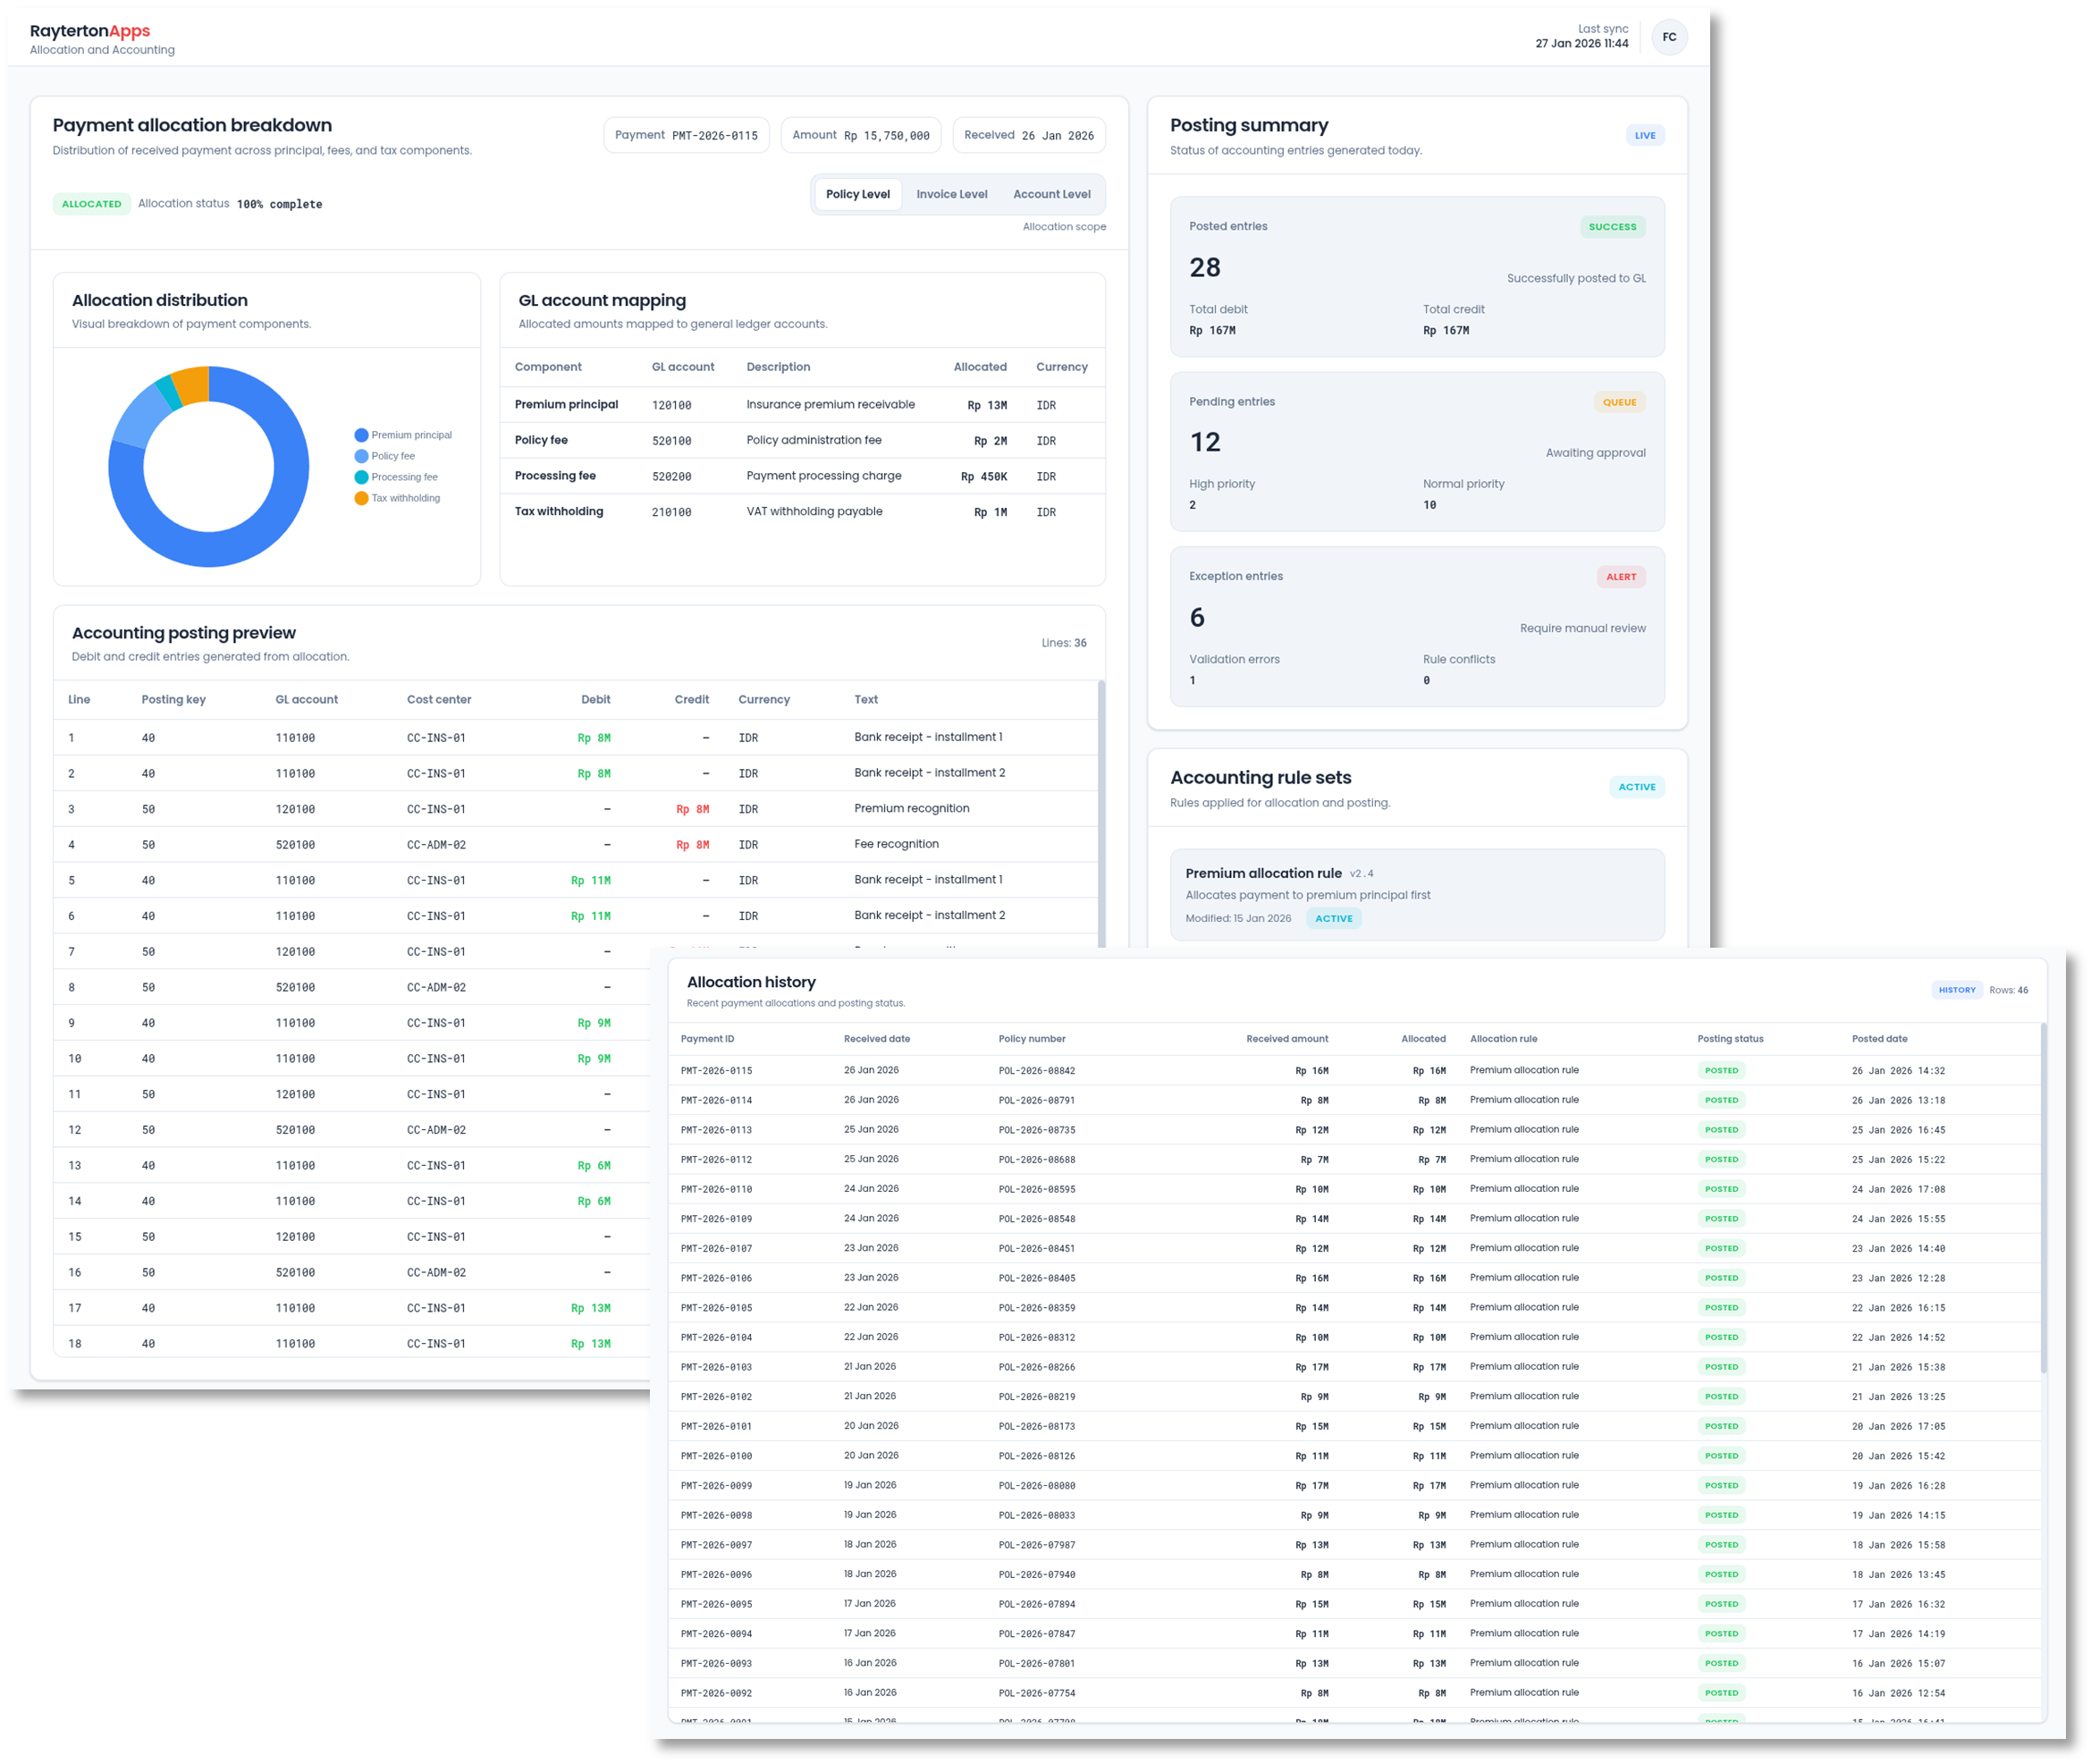Click the ACTIVE badge on Accounting rule sets
This screenshot has width=2091, height=1764.
[1637, 787]
